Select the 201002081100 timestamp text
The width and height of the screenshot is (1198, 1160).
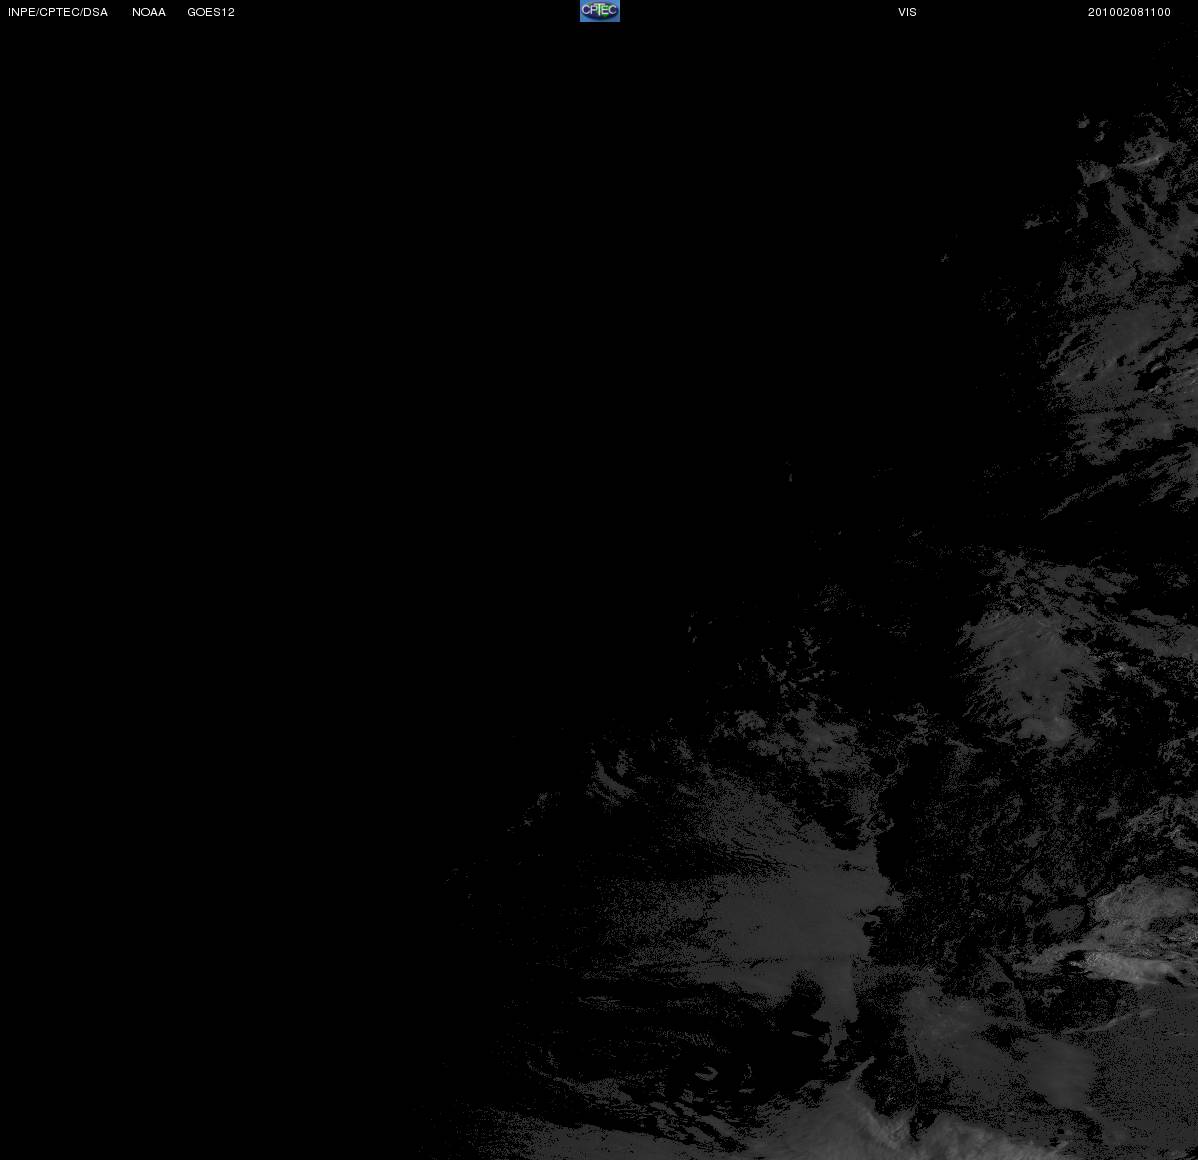pyautogui.click(x=1129, y=12)
